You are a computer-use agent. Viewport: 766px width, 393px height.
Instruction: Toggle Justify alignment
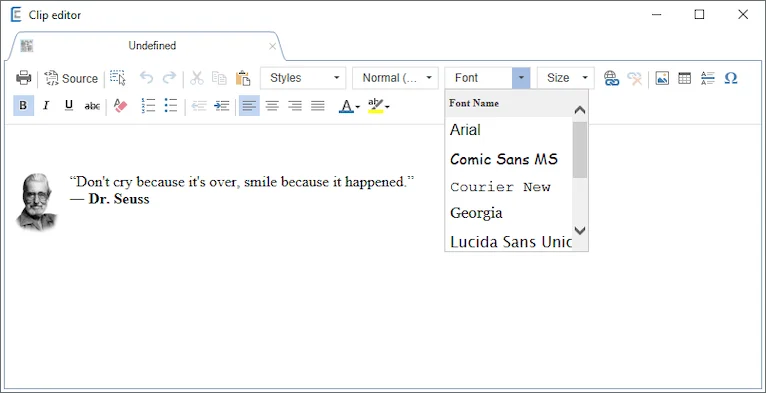click(x=318, y=106)
